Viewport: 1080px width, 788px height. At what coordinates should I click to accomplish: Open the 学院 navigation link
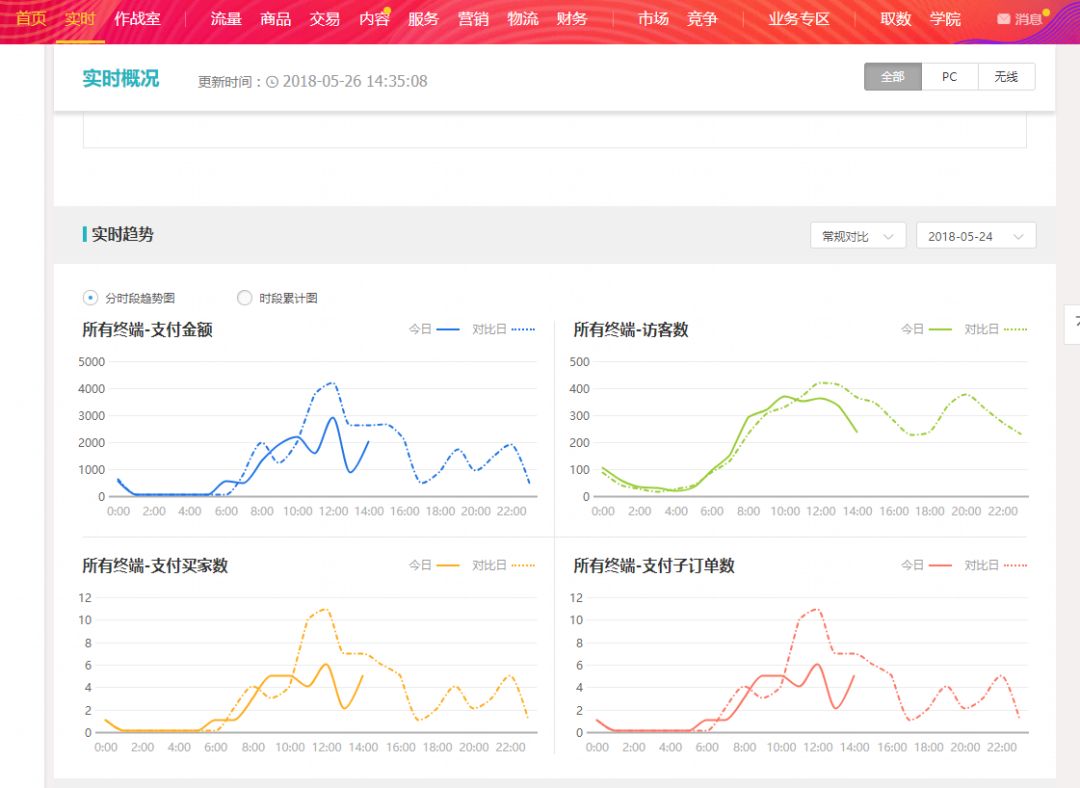point(945,19)
